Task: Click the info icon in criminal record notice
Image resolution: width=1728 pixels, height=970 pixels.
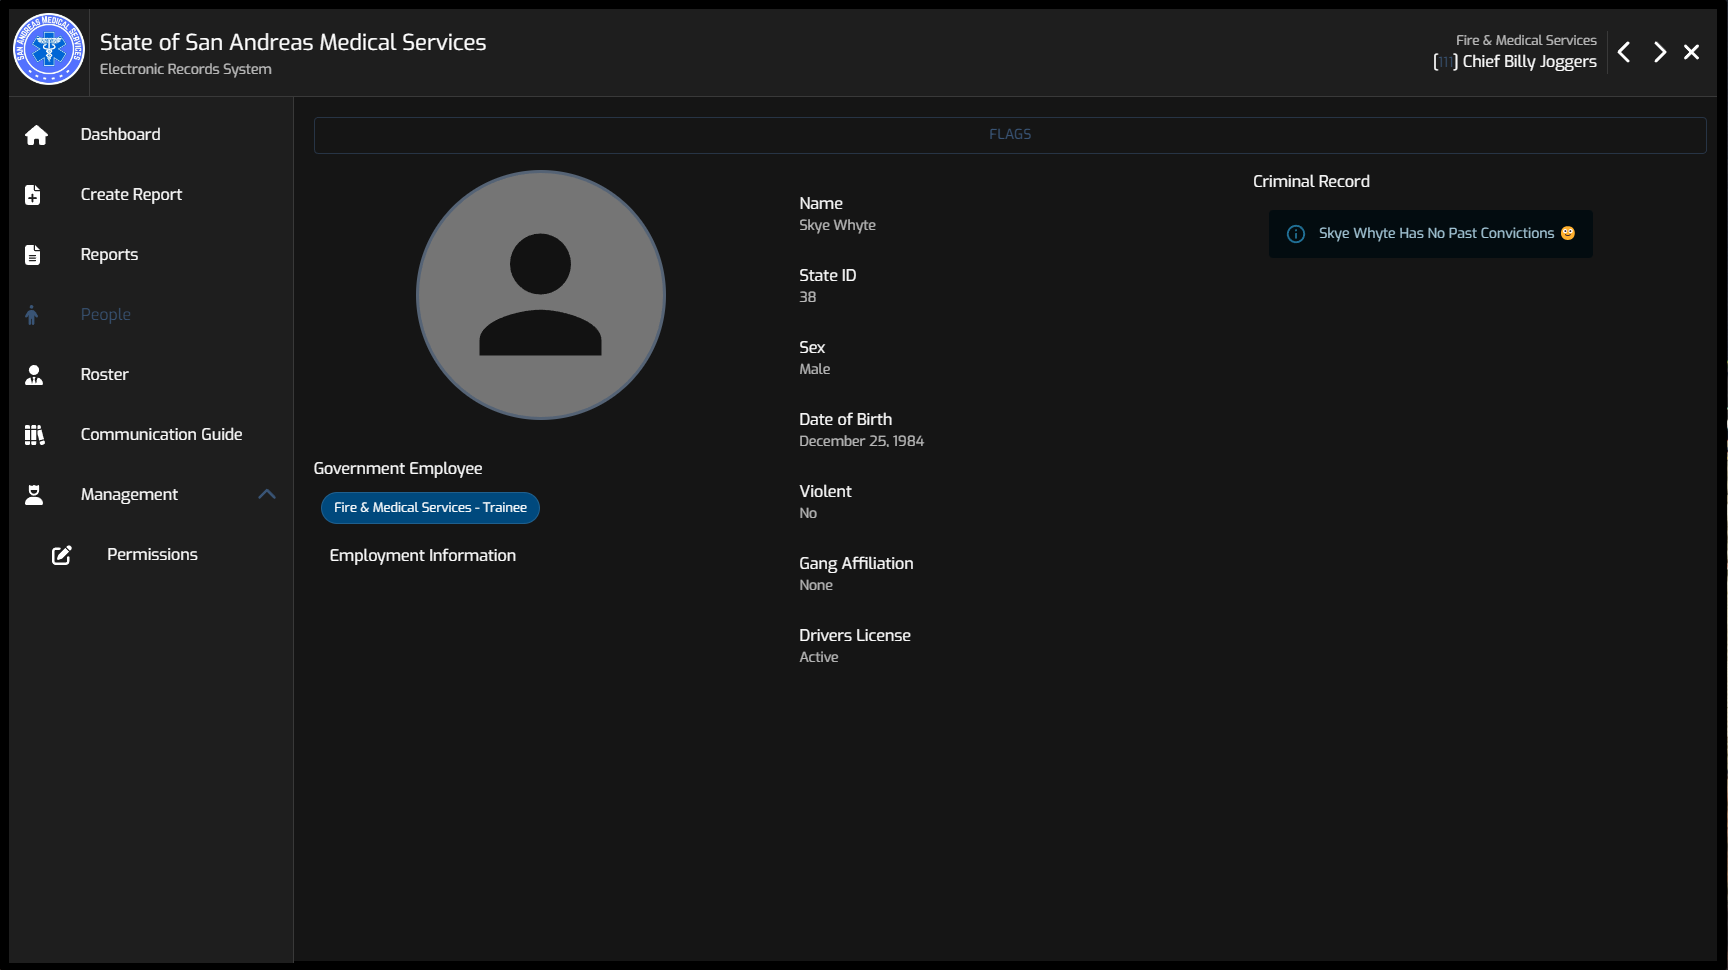Action: click(1296, 234)
